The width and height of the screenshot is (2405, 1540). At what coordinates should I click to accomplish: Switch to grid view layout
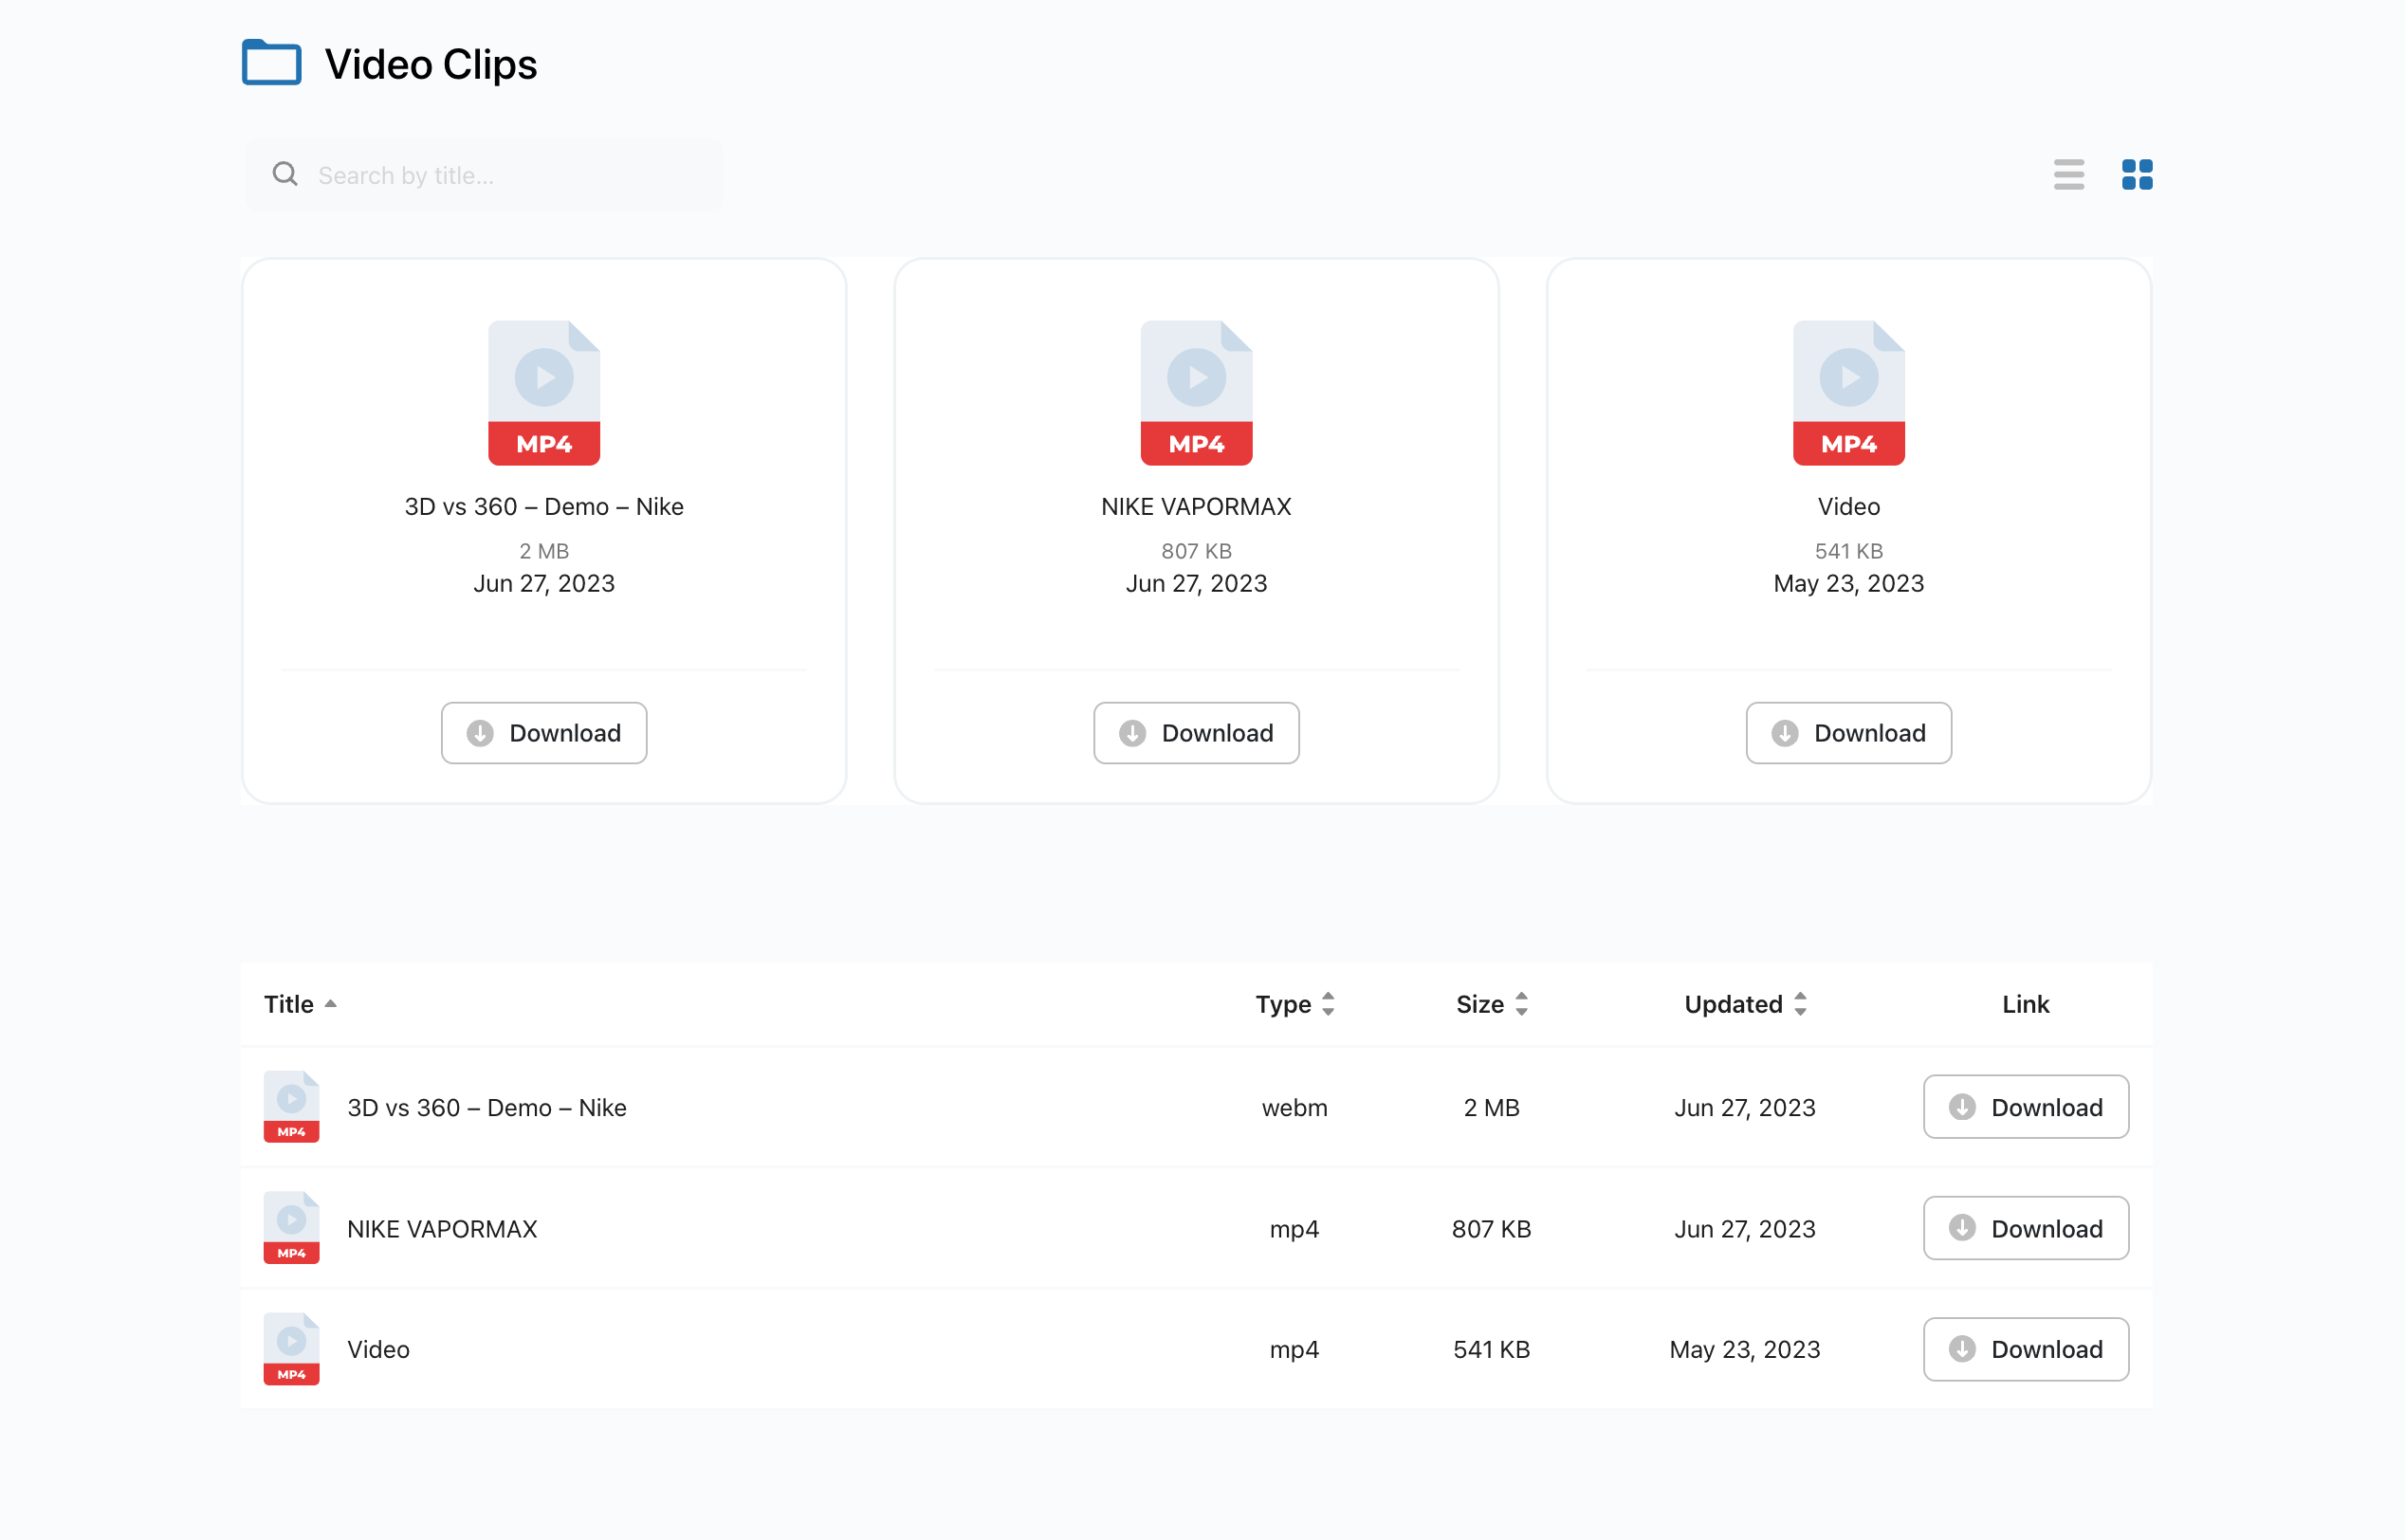2137,174
